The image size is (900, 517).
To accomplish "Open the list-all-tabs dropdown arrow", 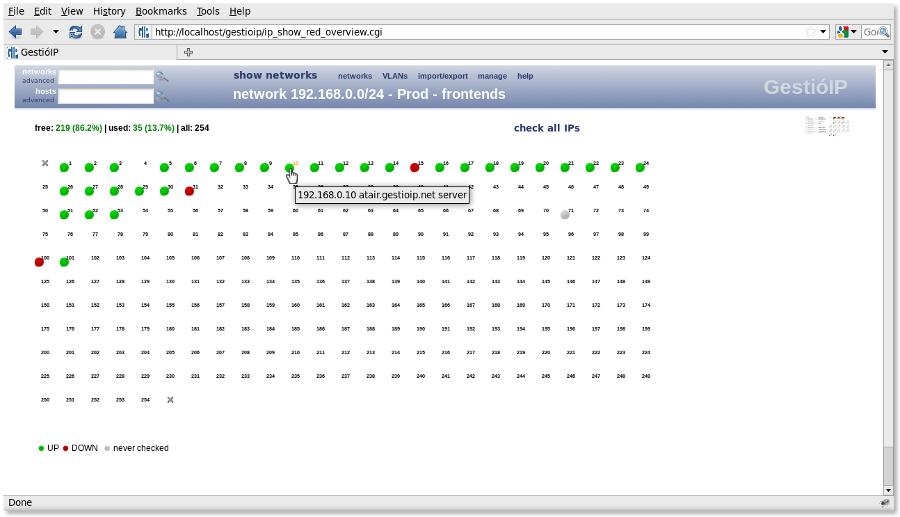I will [885, 52].
